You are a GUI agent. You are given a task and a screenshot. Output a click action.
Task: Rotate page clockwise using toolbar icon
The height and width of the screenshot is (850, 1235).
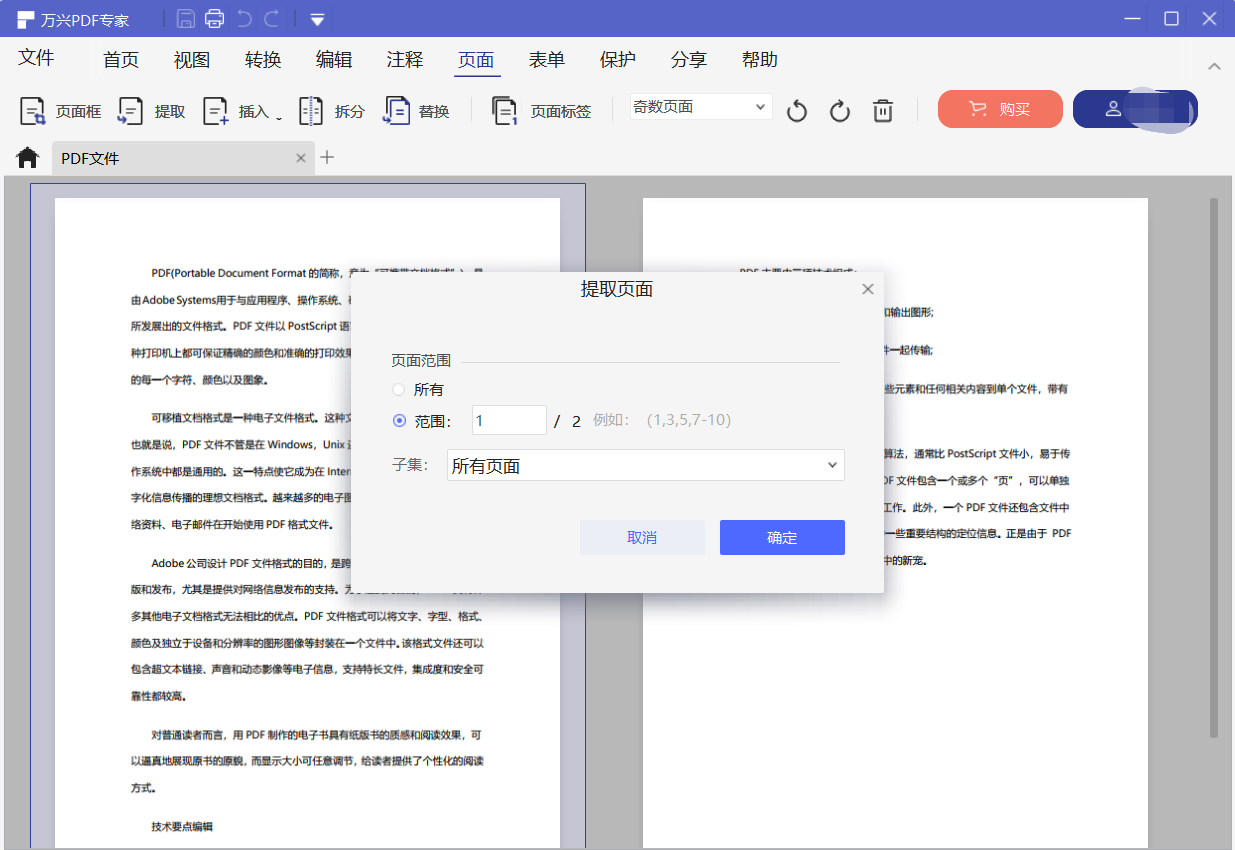pos(840,111)
